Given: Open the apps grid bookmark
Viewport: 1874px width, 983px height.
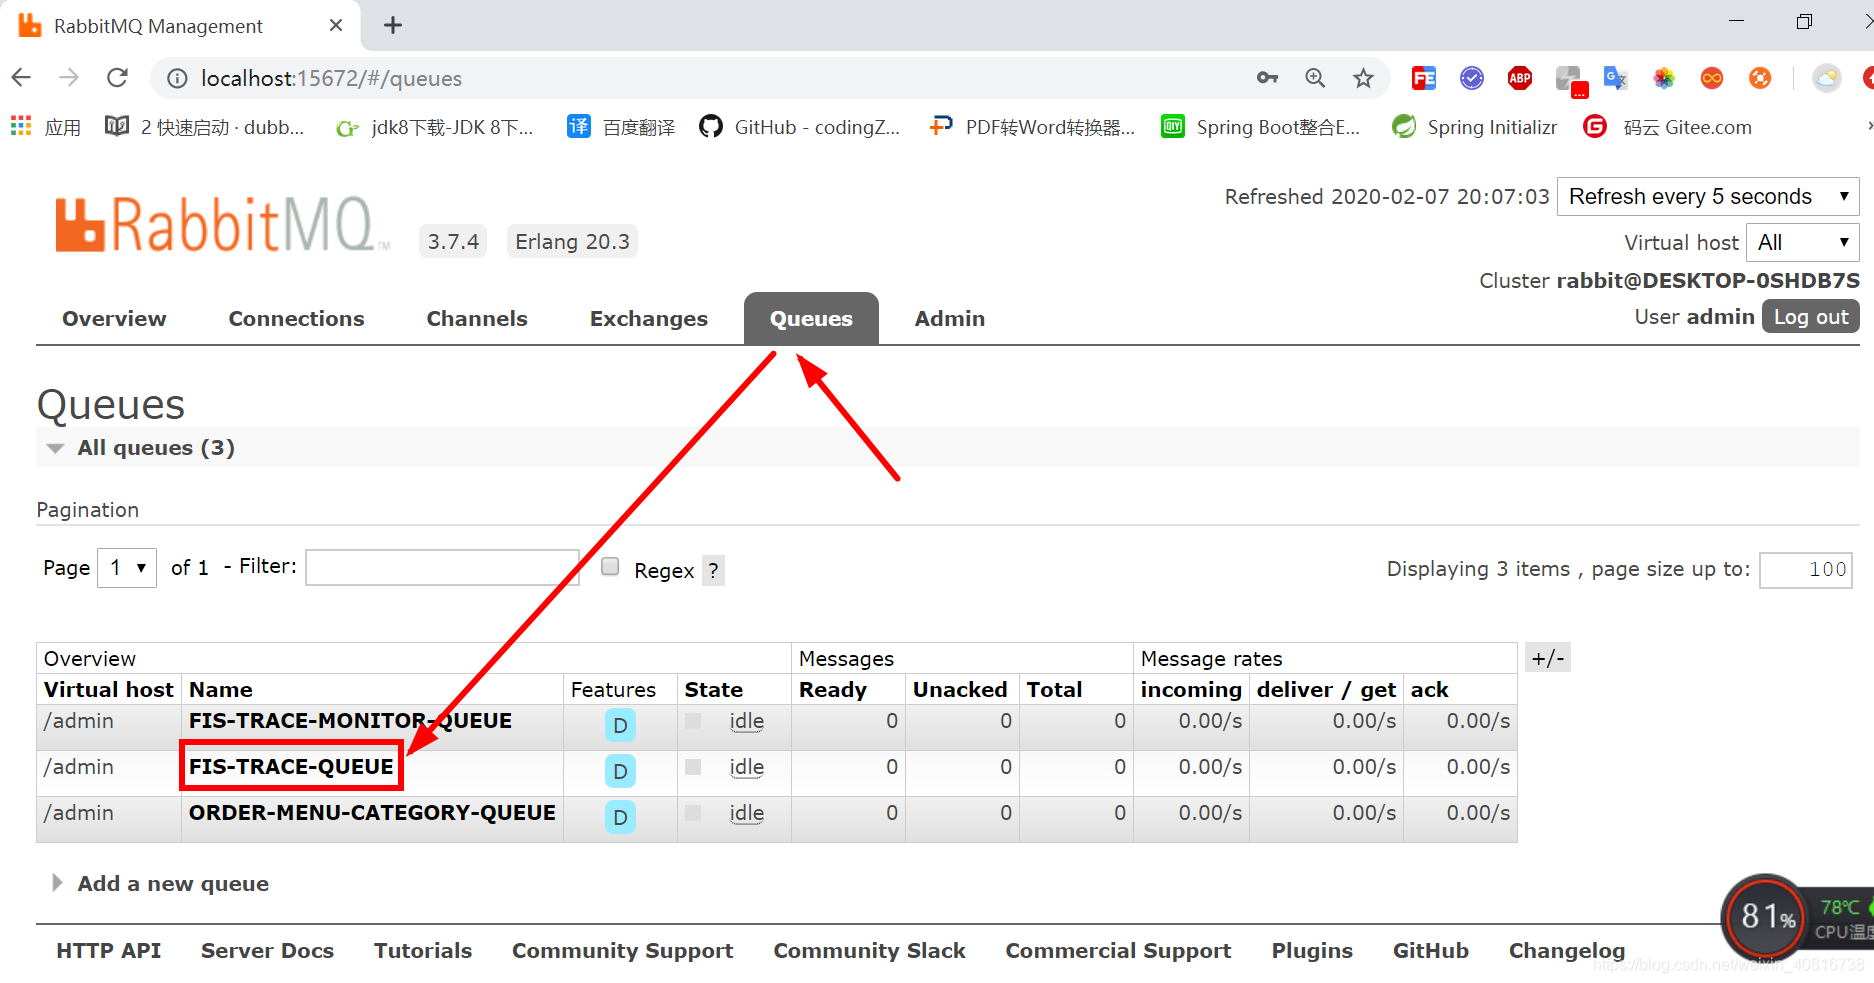Looking at the screenshot, I should pos(45,127).
